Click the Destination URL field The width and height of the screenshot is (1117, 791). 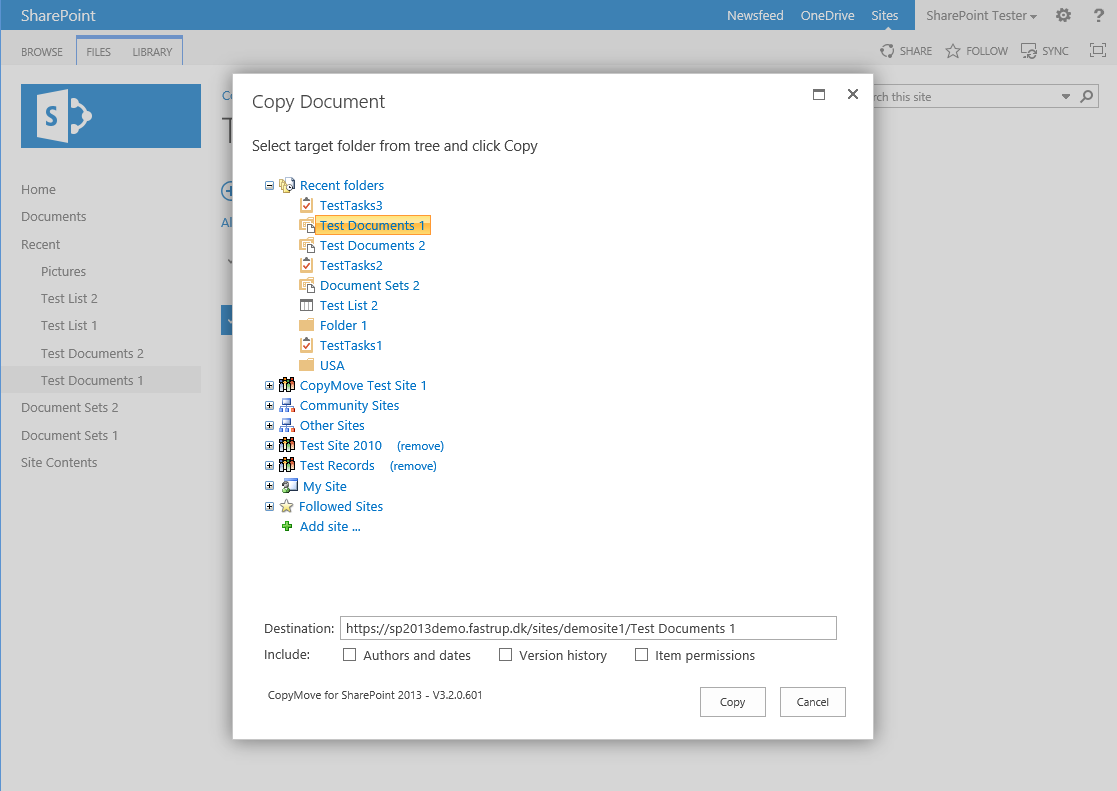(588, 628)
